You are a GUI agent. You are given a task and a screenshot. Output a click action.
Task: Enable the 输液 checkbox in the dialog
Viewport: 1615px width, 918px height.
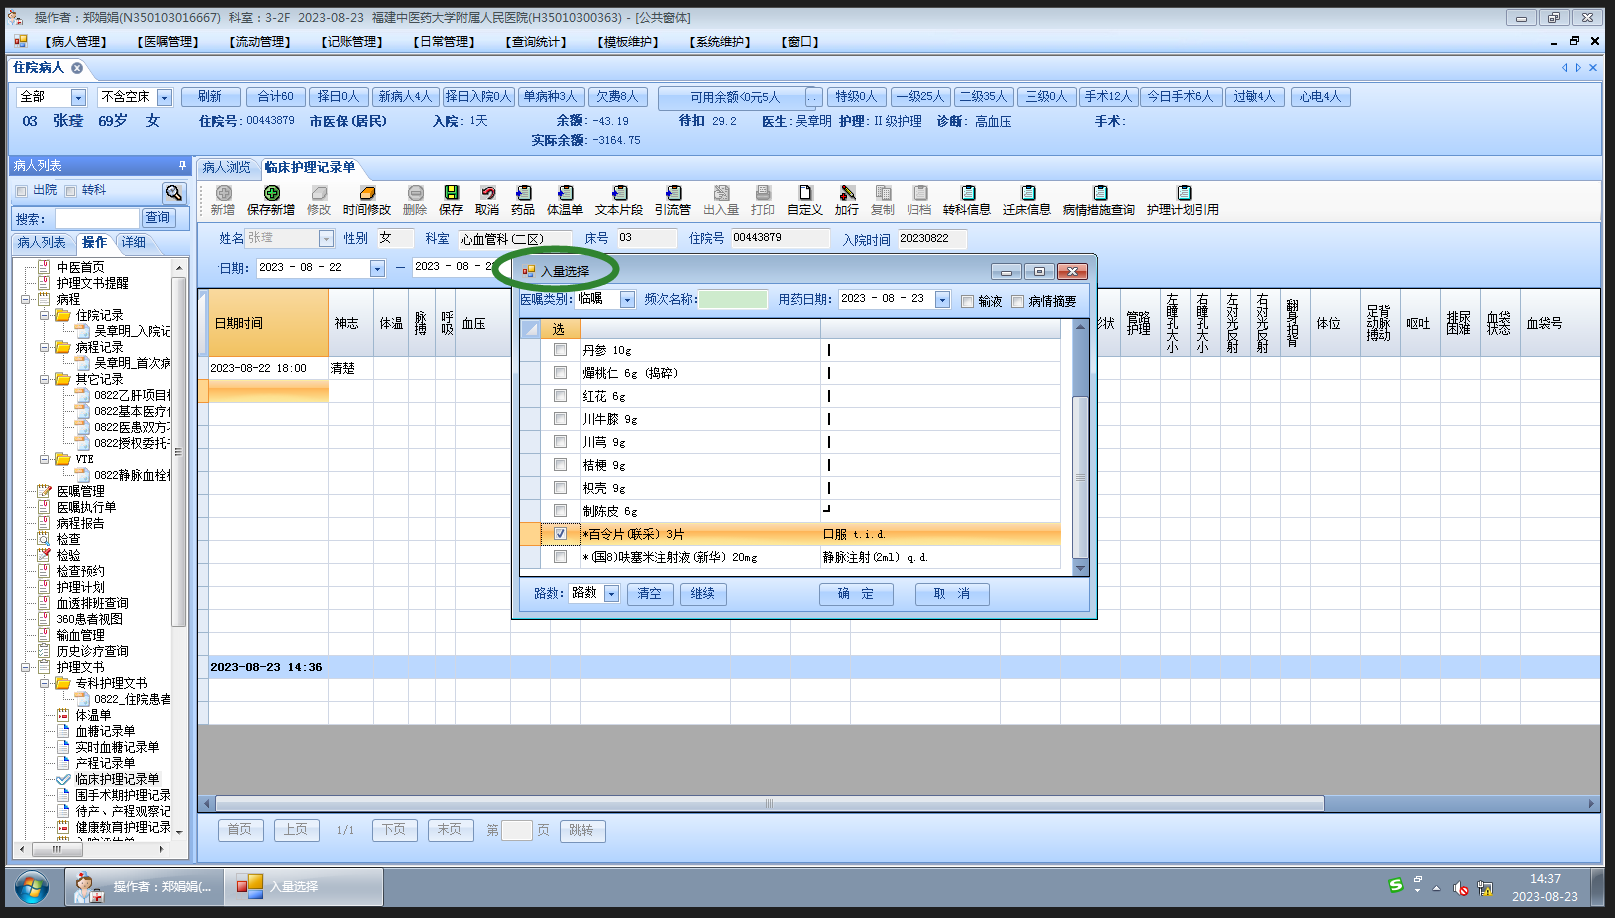click(967, 301)
